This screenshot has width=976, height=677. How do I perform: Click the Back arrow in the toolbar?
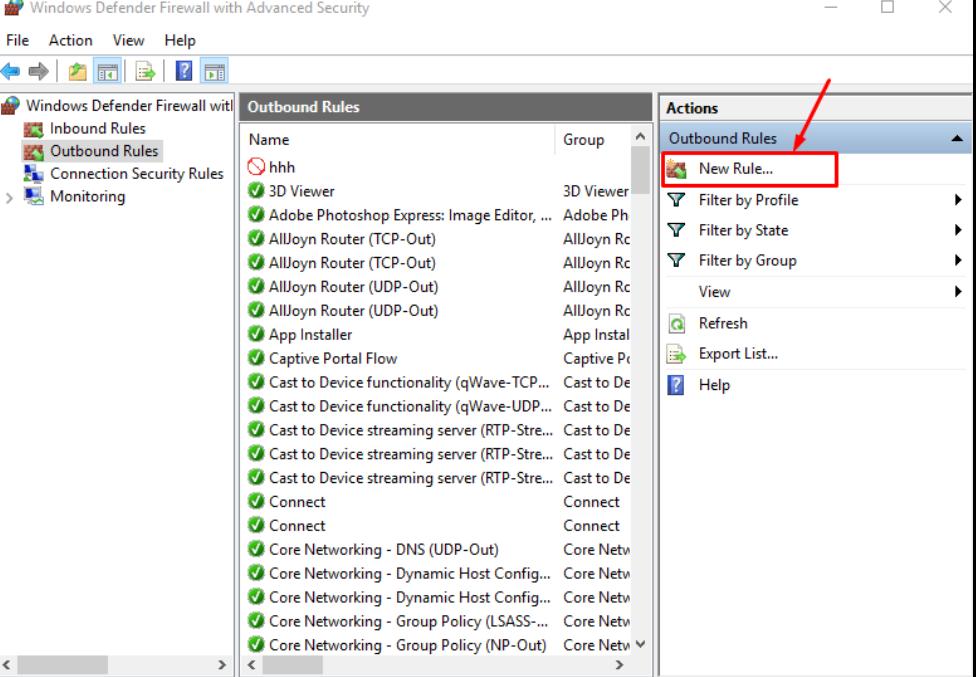pyautogui.click(x=11, y=71)
